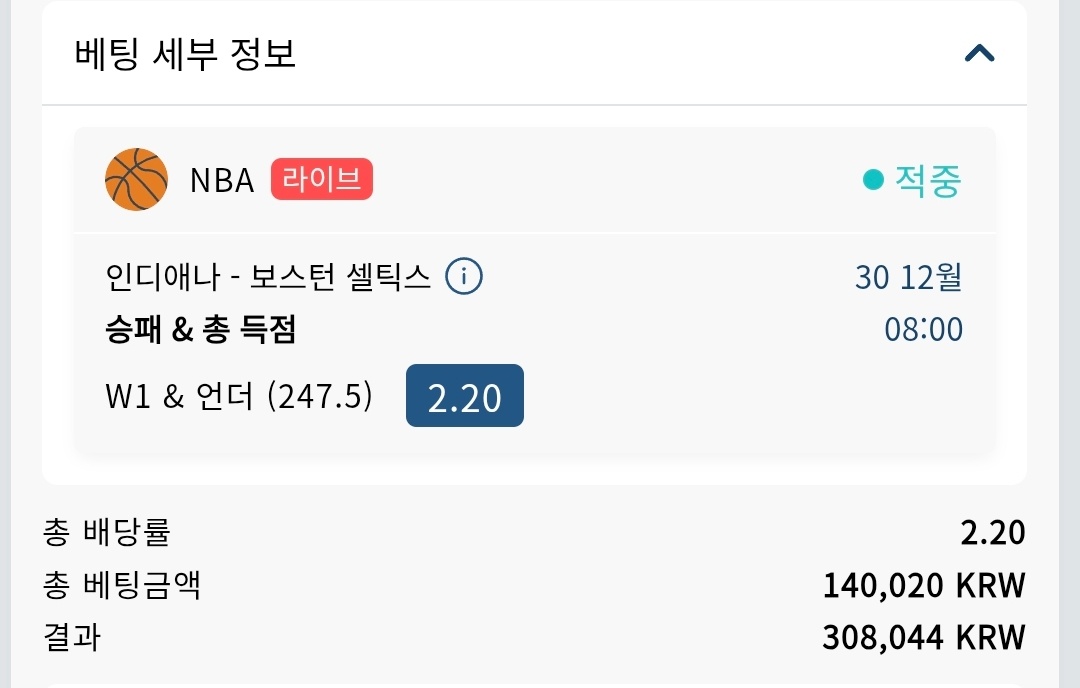Viewport: 1080px width, 688px height.
Task: Click the blue 2.20 odds button
Action: pyautogui.click(x=464, y=397)
